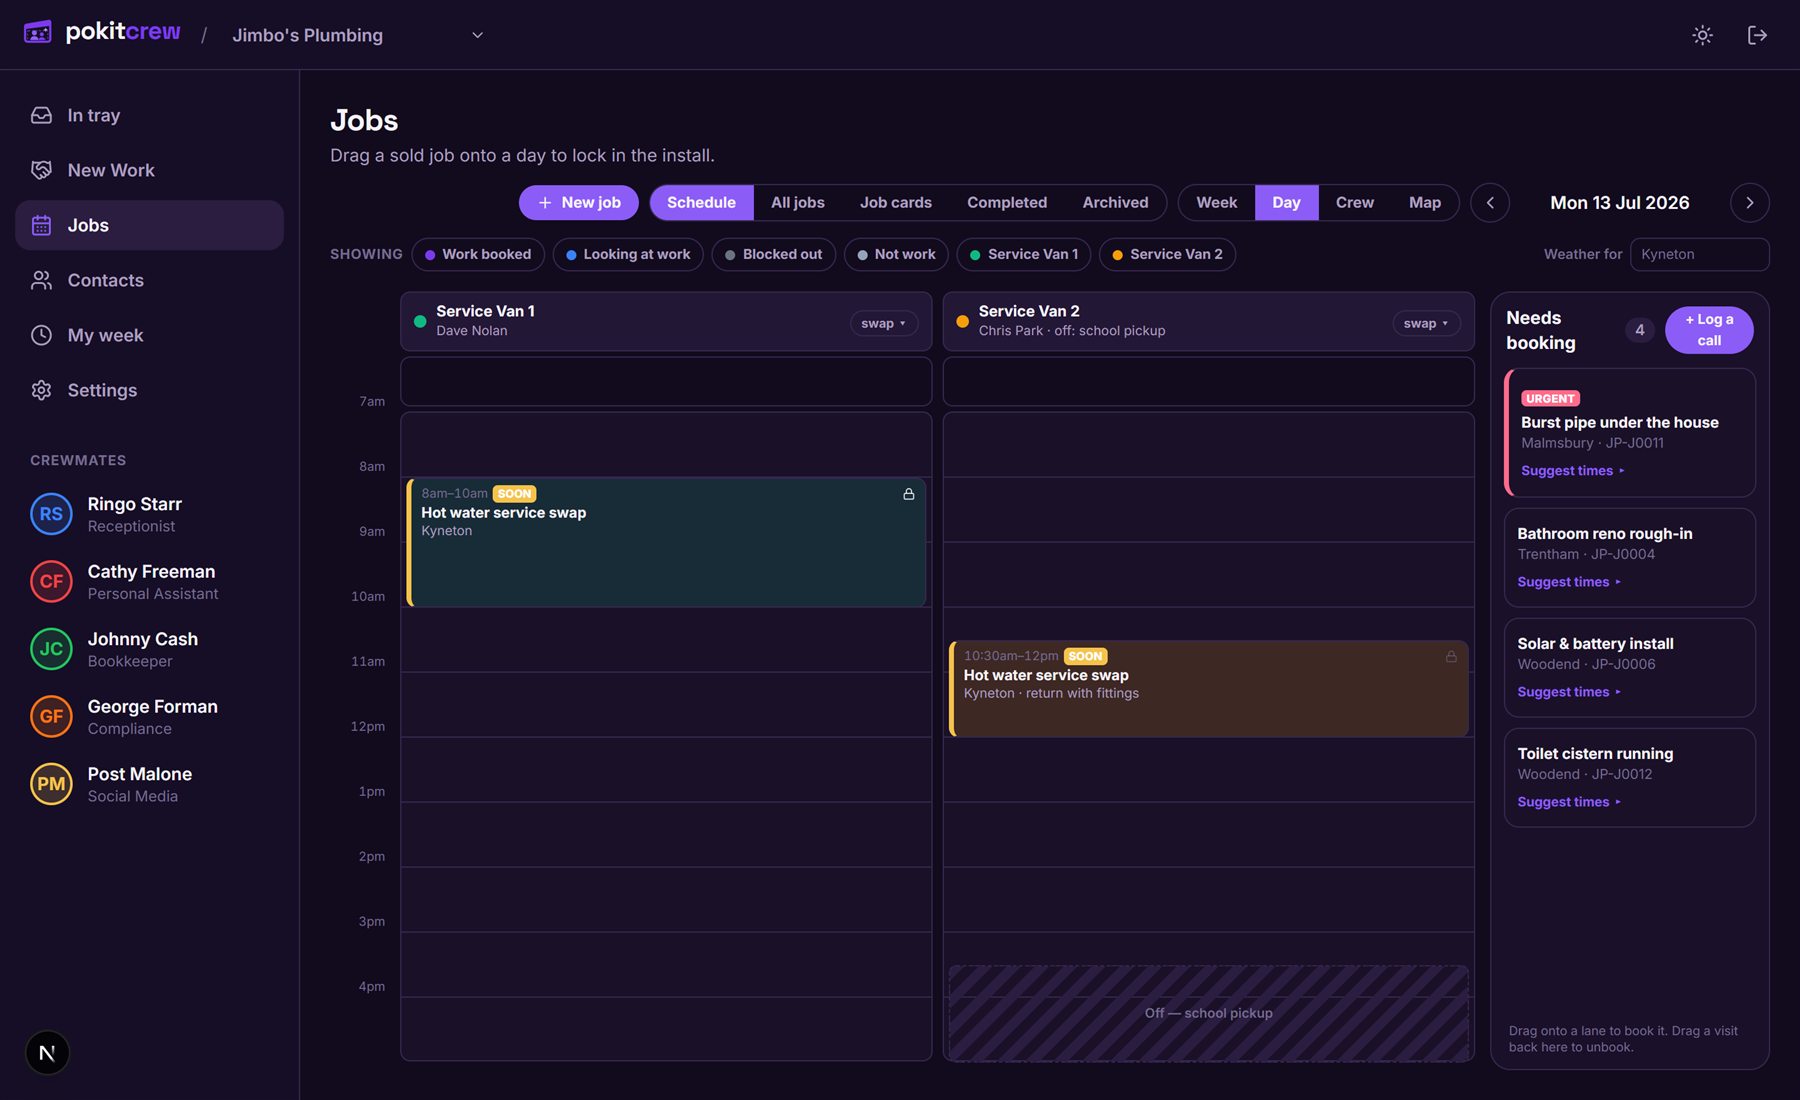Expand Suggest times for Bathroom reno rough-in
1800x1100 pixels.
pyautogui.click(x=1568, y=582)
